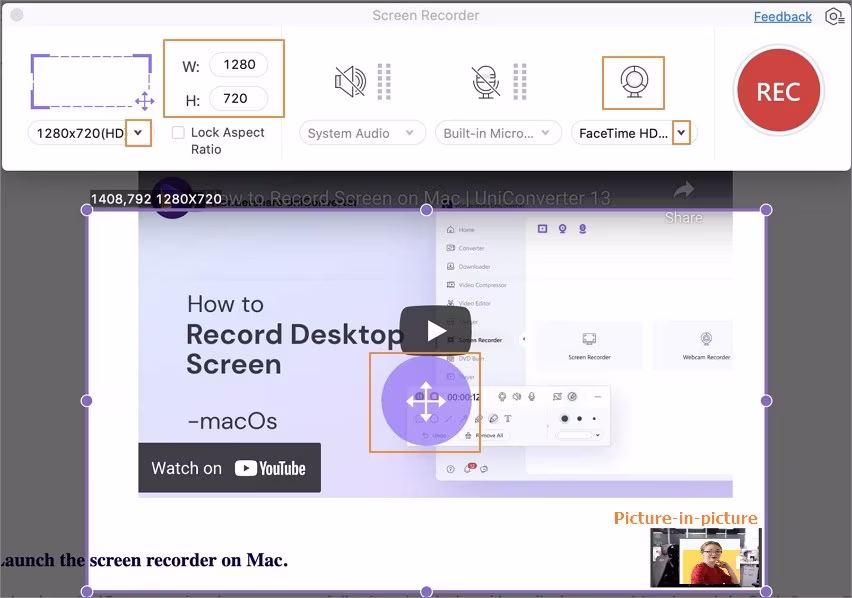The width and height of the screenshot is (852, 598).
Task: Click the picture-in-picture webcam preview thumbnail
Action: (706, 557)
